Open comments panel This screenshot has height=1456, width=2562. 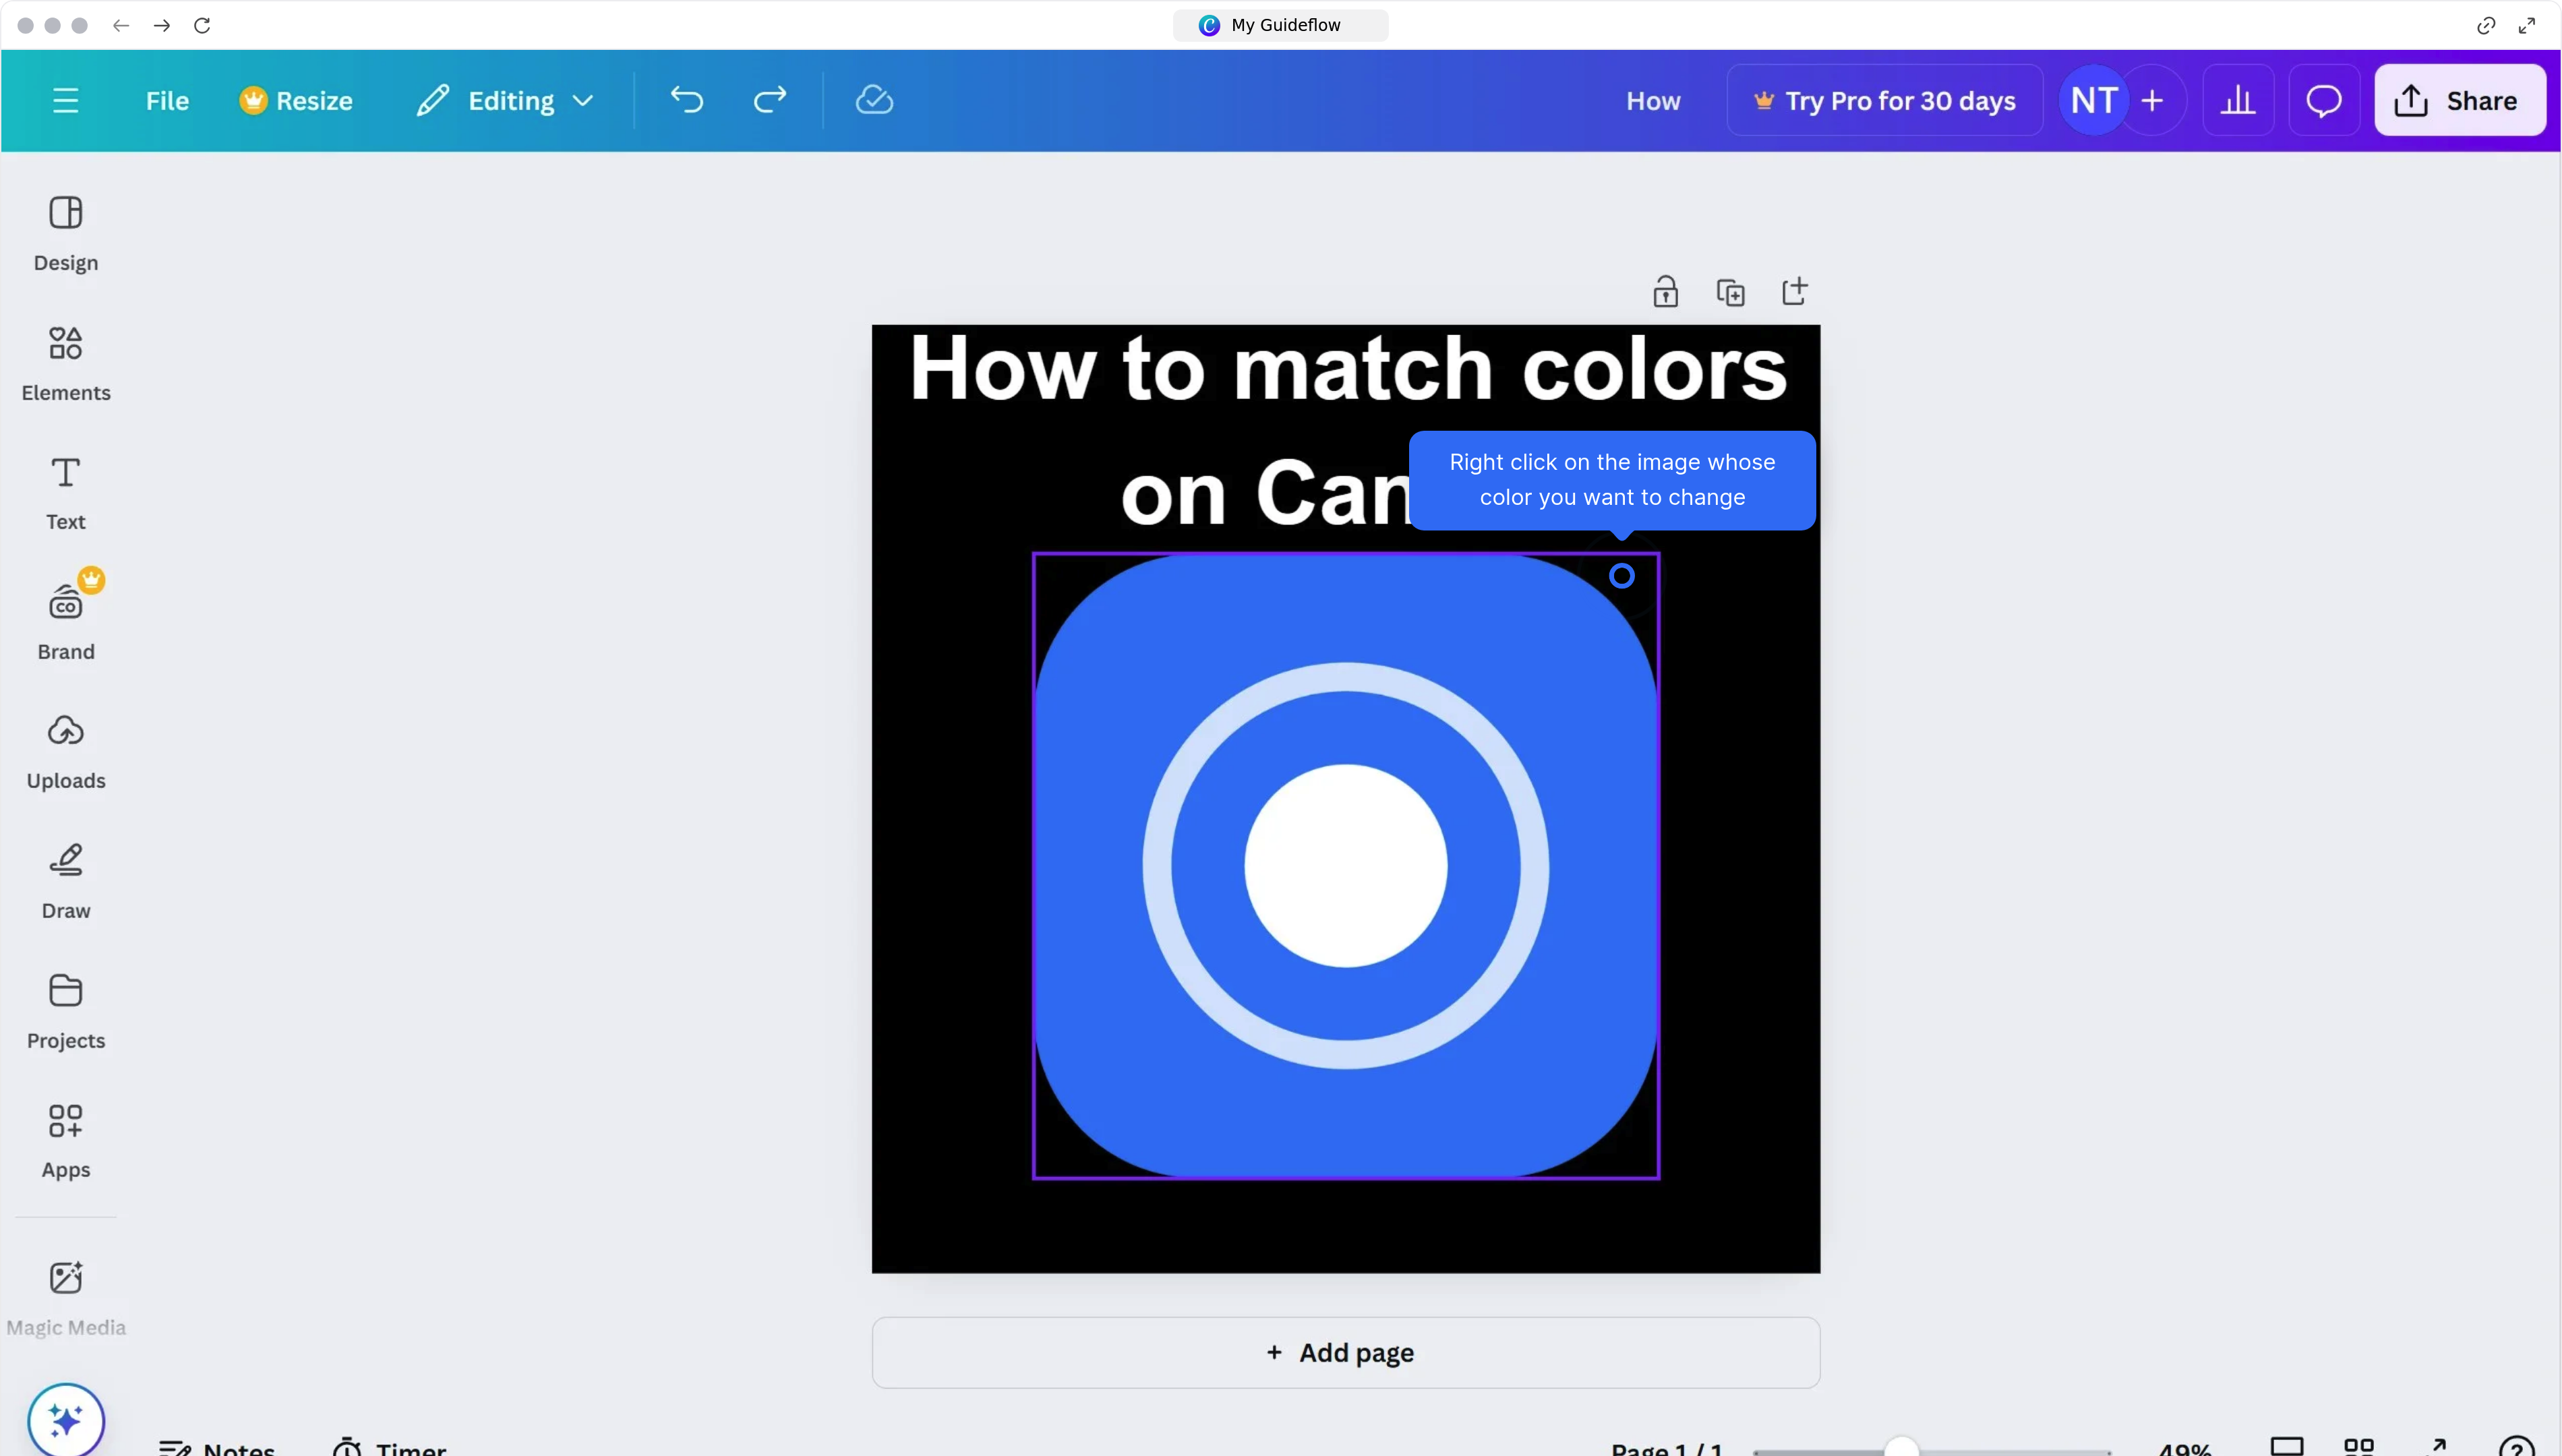click(2324, 99)
